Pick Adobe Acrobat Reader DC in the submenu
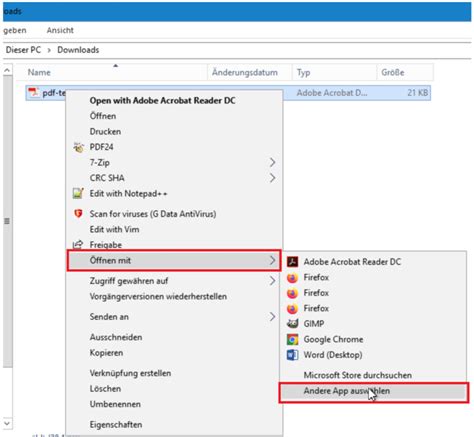The width and height of the screenshot is (474, 437). point(352,262)
